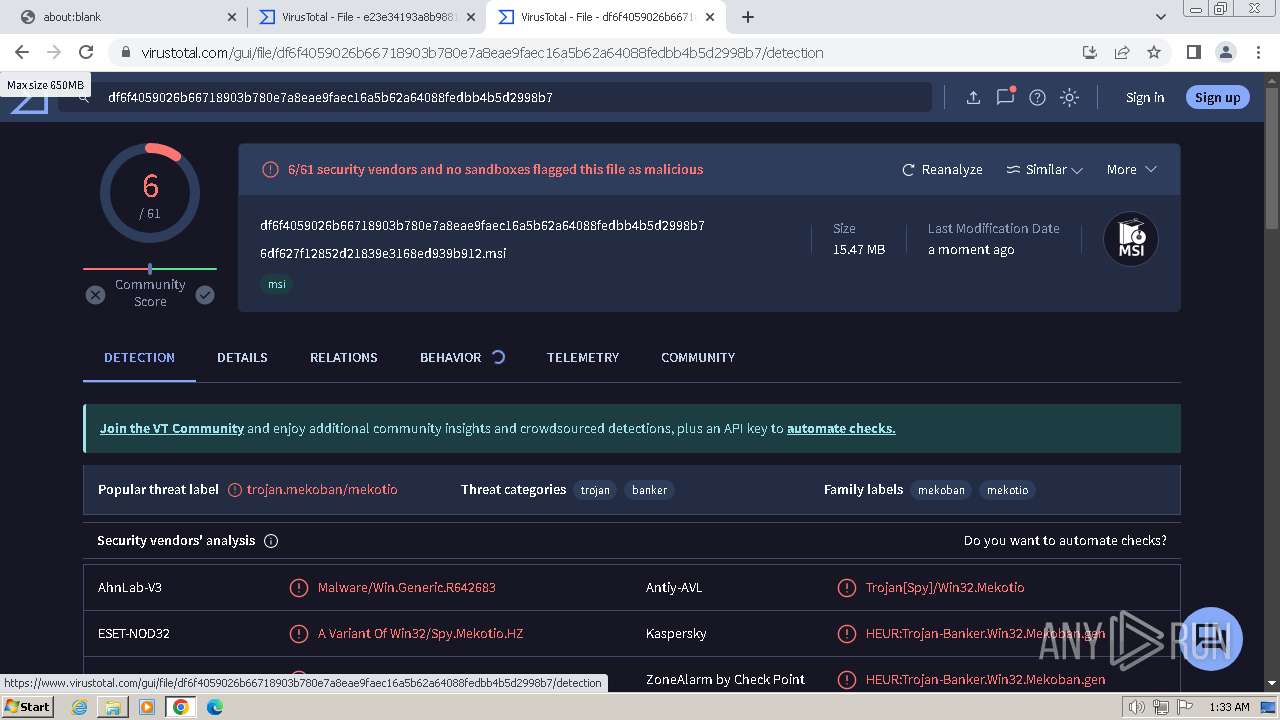The height and width of the screenshot is (720, 1280).
Task: Click the VirusTotal logo icon
Action: [x=29, y=104]
